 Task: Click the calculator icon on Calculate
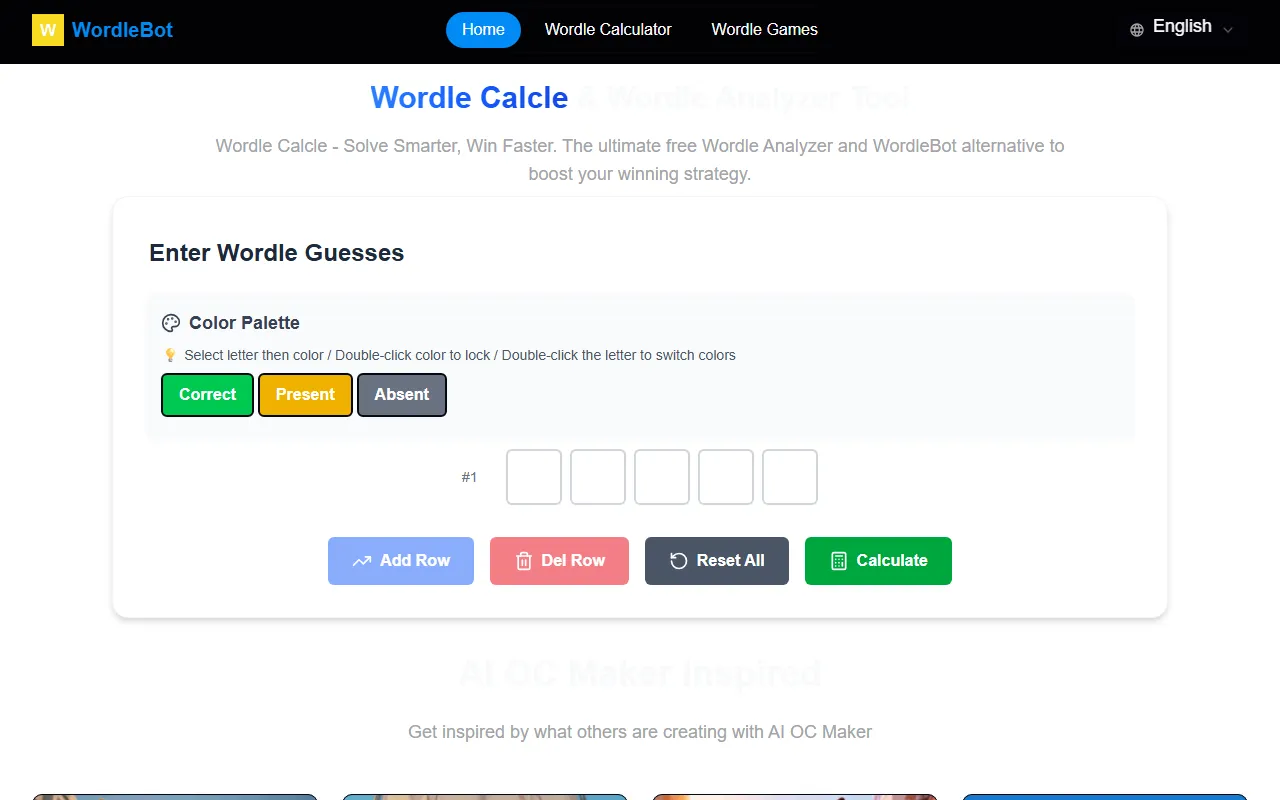point(839,561)
